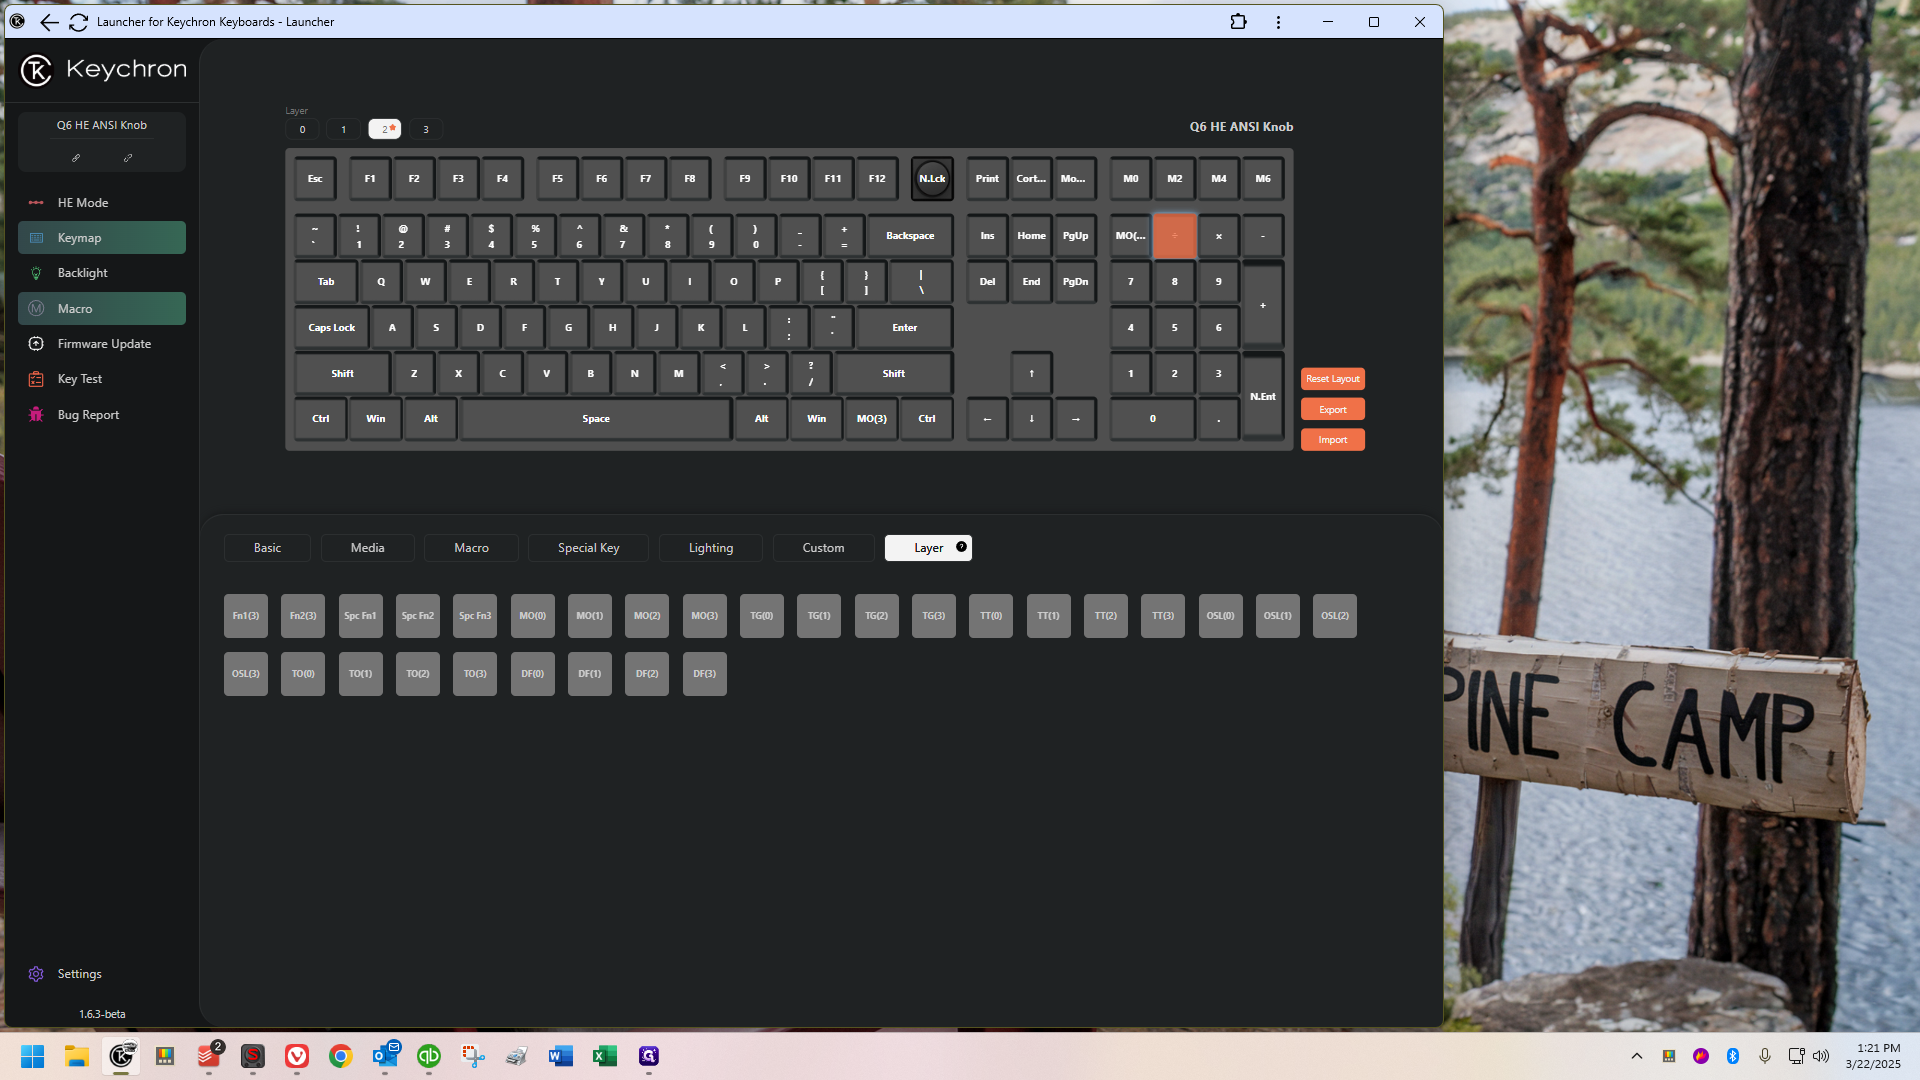Image resolution: width=1920 pixels, height=1080 pixels.
Task: Click the Import button
Action: tap(1332, 440)
